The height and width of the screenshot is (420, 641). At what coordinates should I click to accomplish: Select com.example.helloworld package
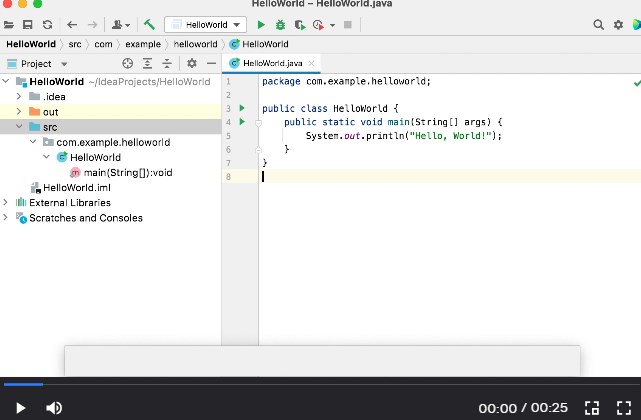click(106, 142)
